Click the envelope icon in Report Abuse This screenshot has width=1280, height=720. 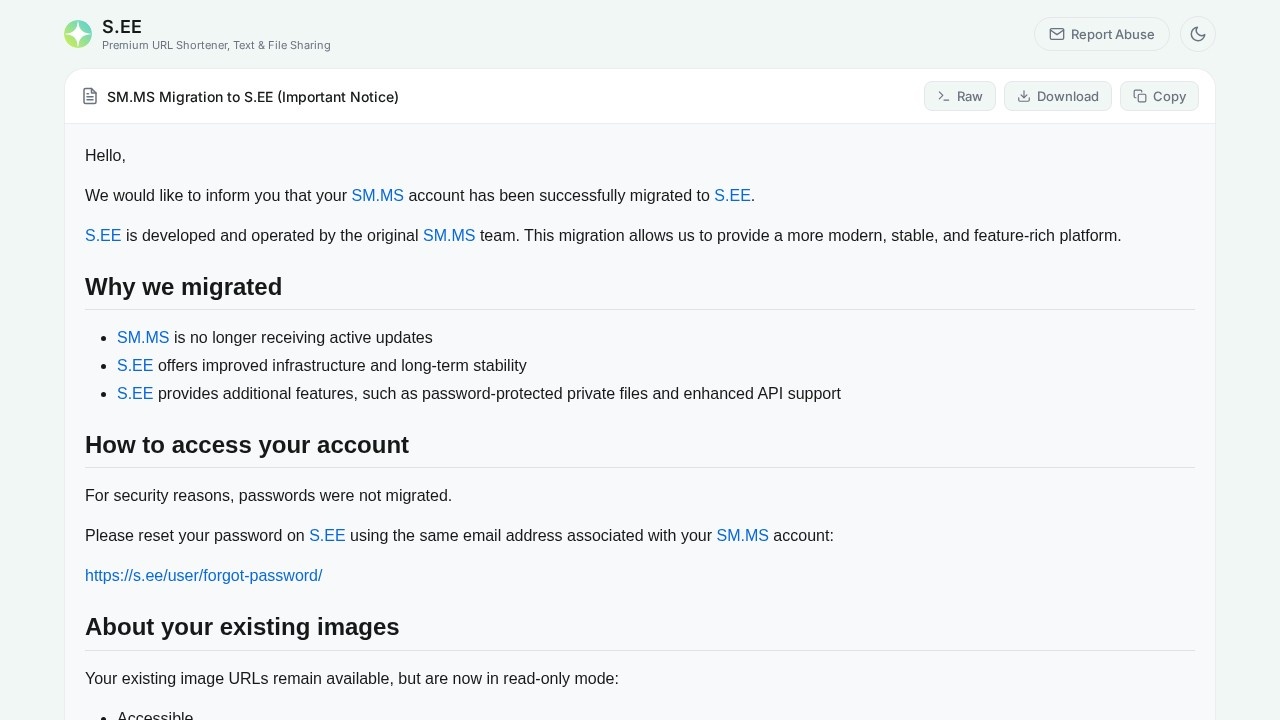click(1057, 34)
